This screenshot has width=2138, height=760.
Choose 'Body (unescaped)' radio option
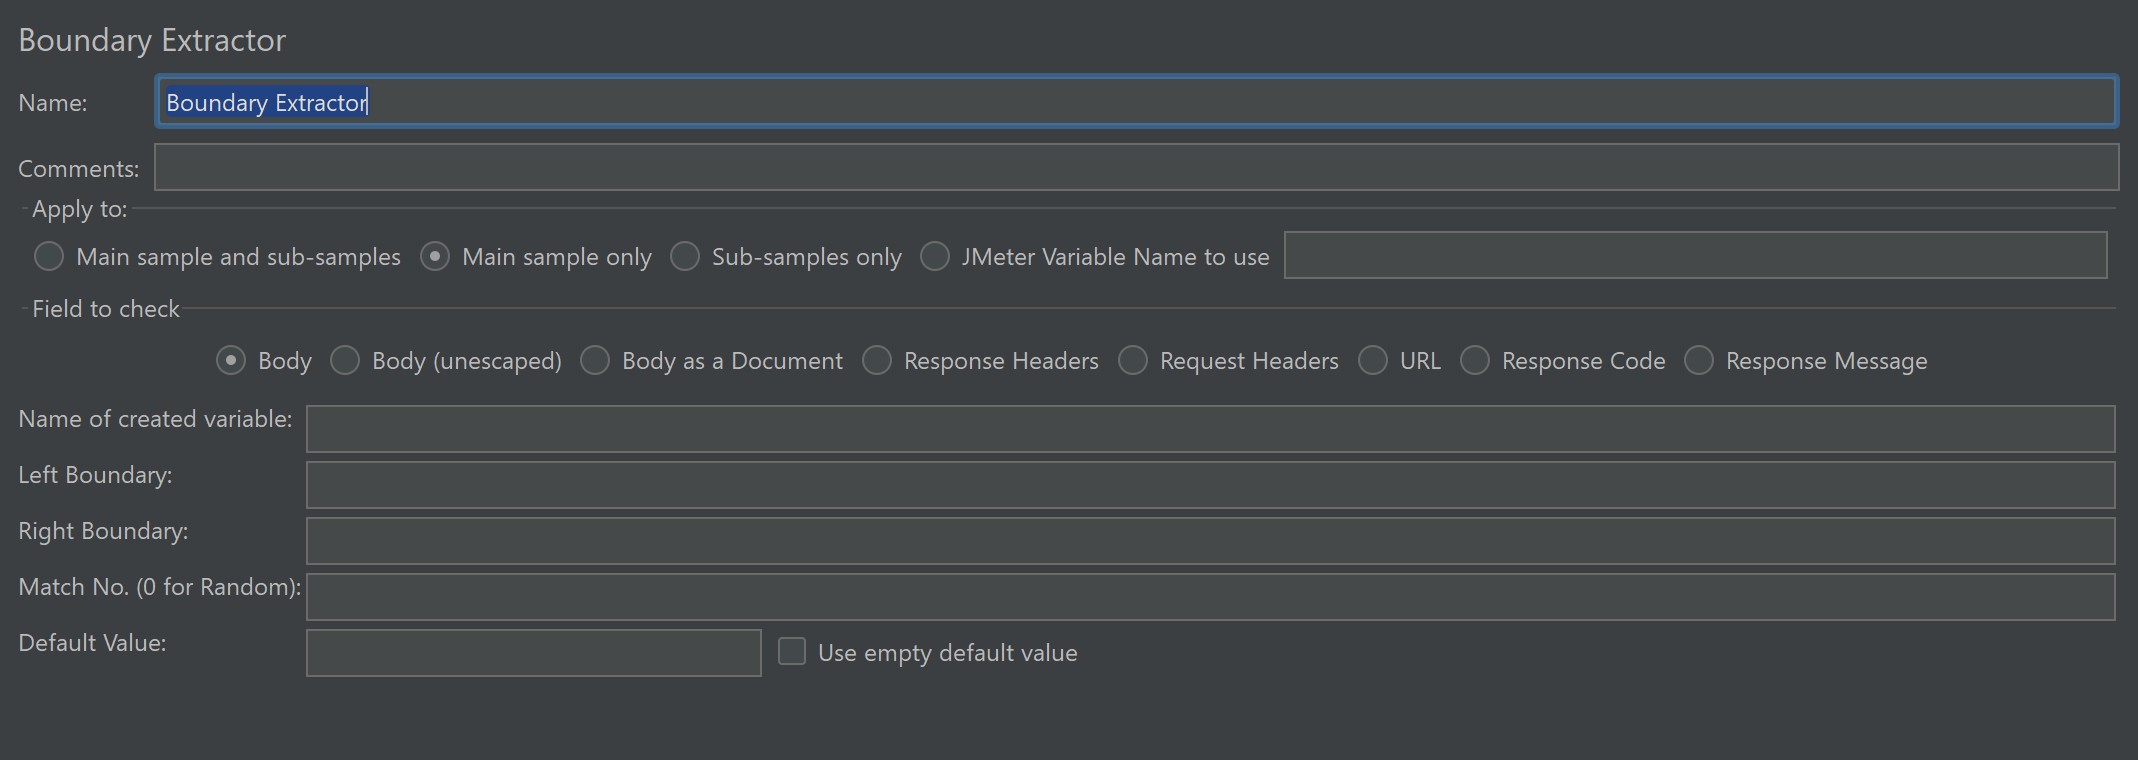pos(345,361)
